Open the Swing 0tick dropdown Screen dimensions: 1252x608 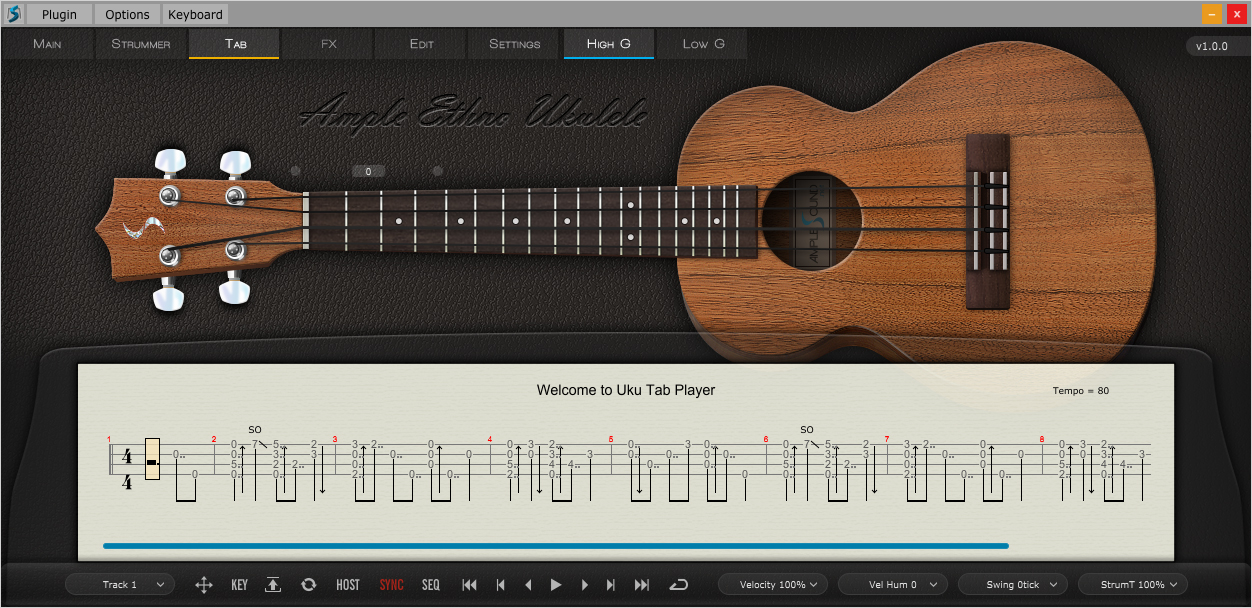pyautogui.click(x=1013, y=584)
